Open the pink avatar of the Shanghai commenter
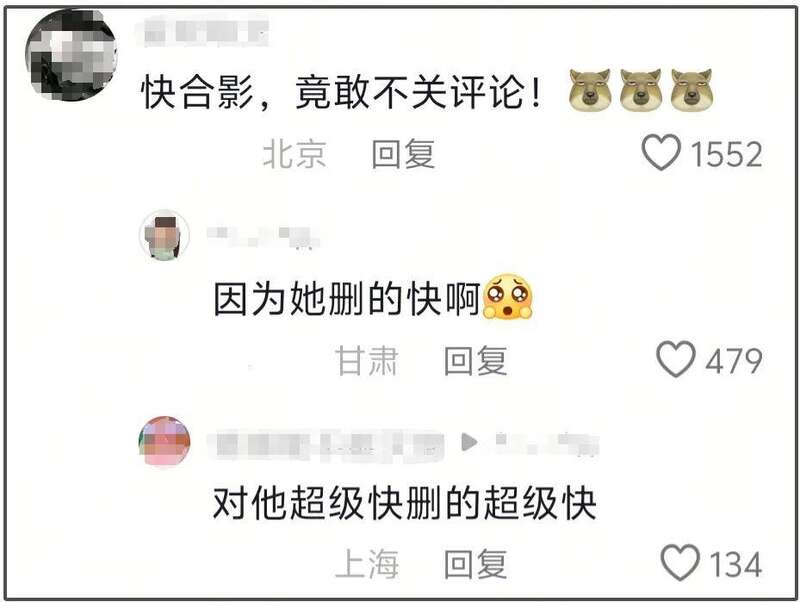The image size is (800, 602). coord(164,441)
